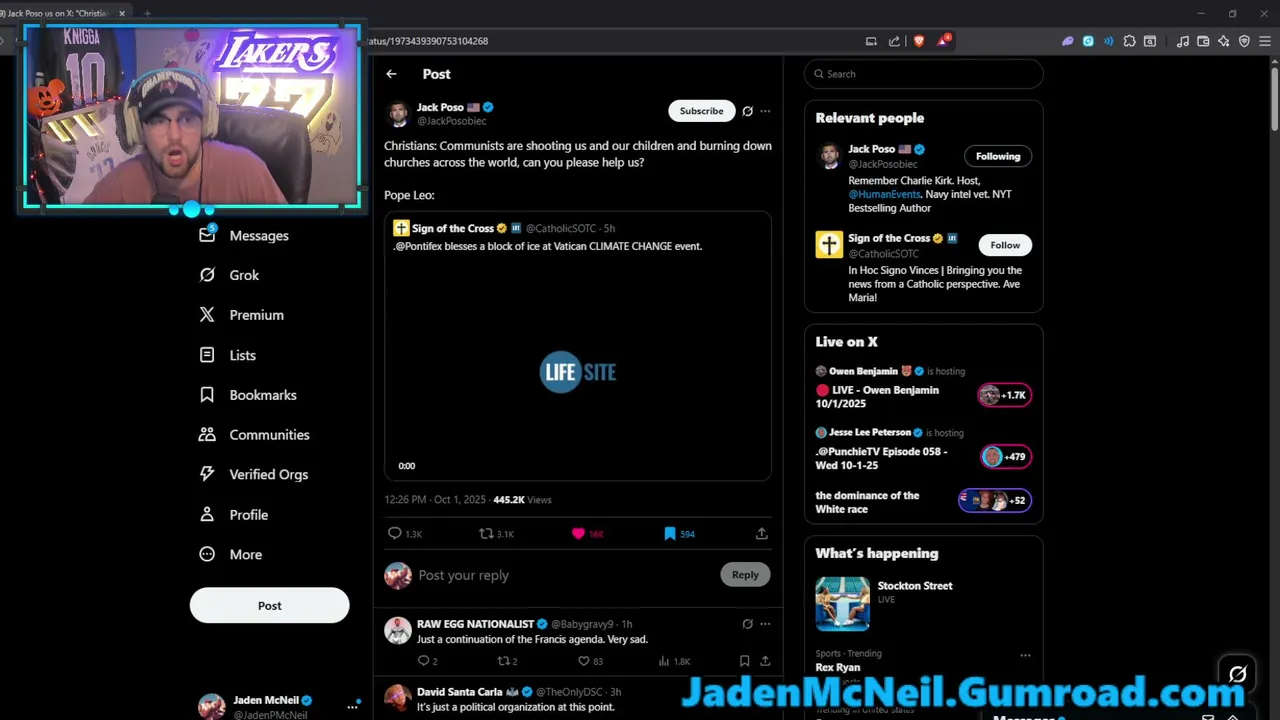Image resolution: width=1280 pixels, height=720 pixels.
Task: Open Jaden McNeil account switcher dots
Action: [x=352, y=706]
